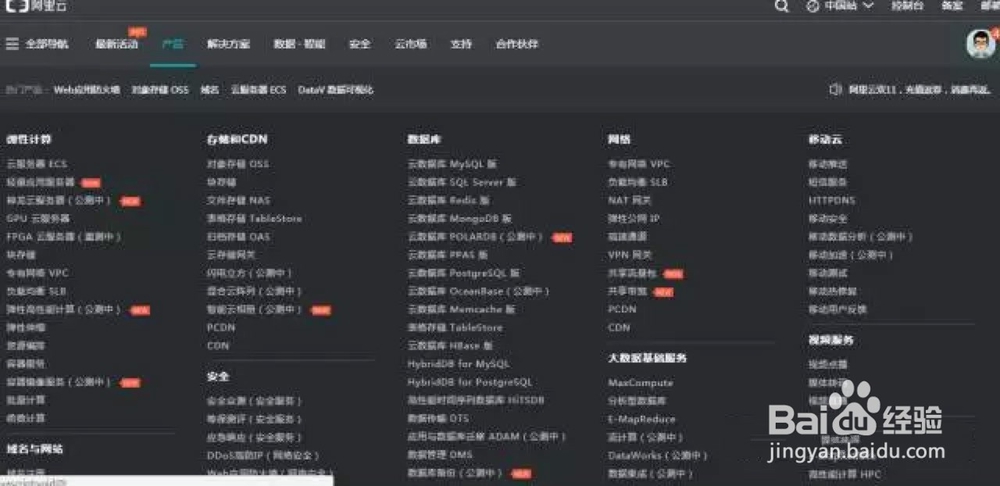1000x486 pixels.
Task: Open the HPC high-performance computing link
Action: point(844,474)
